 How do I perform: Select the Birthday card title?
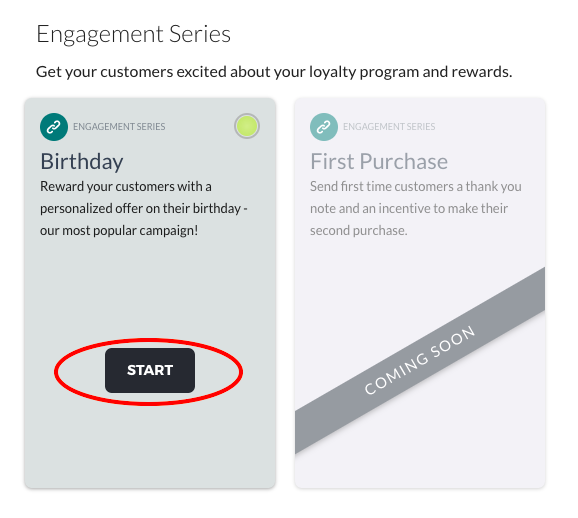pyautogui.click(x=82, y=161)
